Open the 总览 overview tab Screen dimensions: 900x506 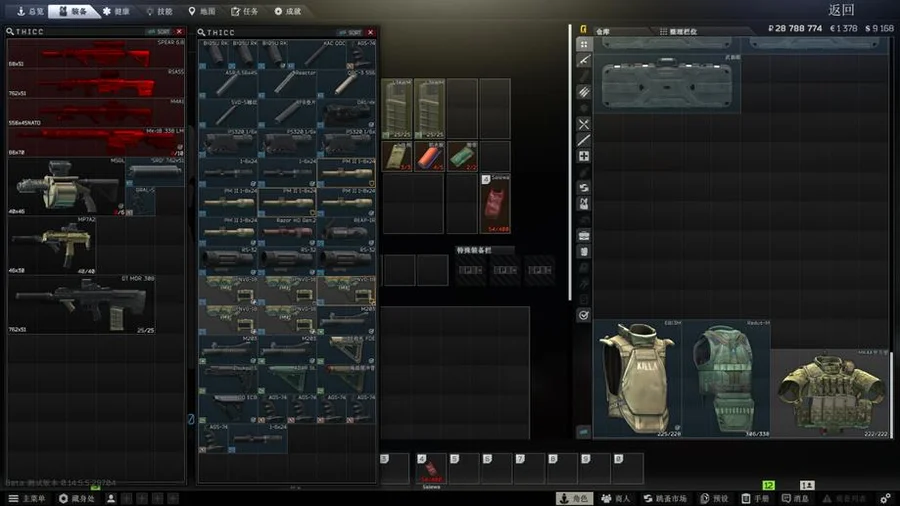[30, 11]
